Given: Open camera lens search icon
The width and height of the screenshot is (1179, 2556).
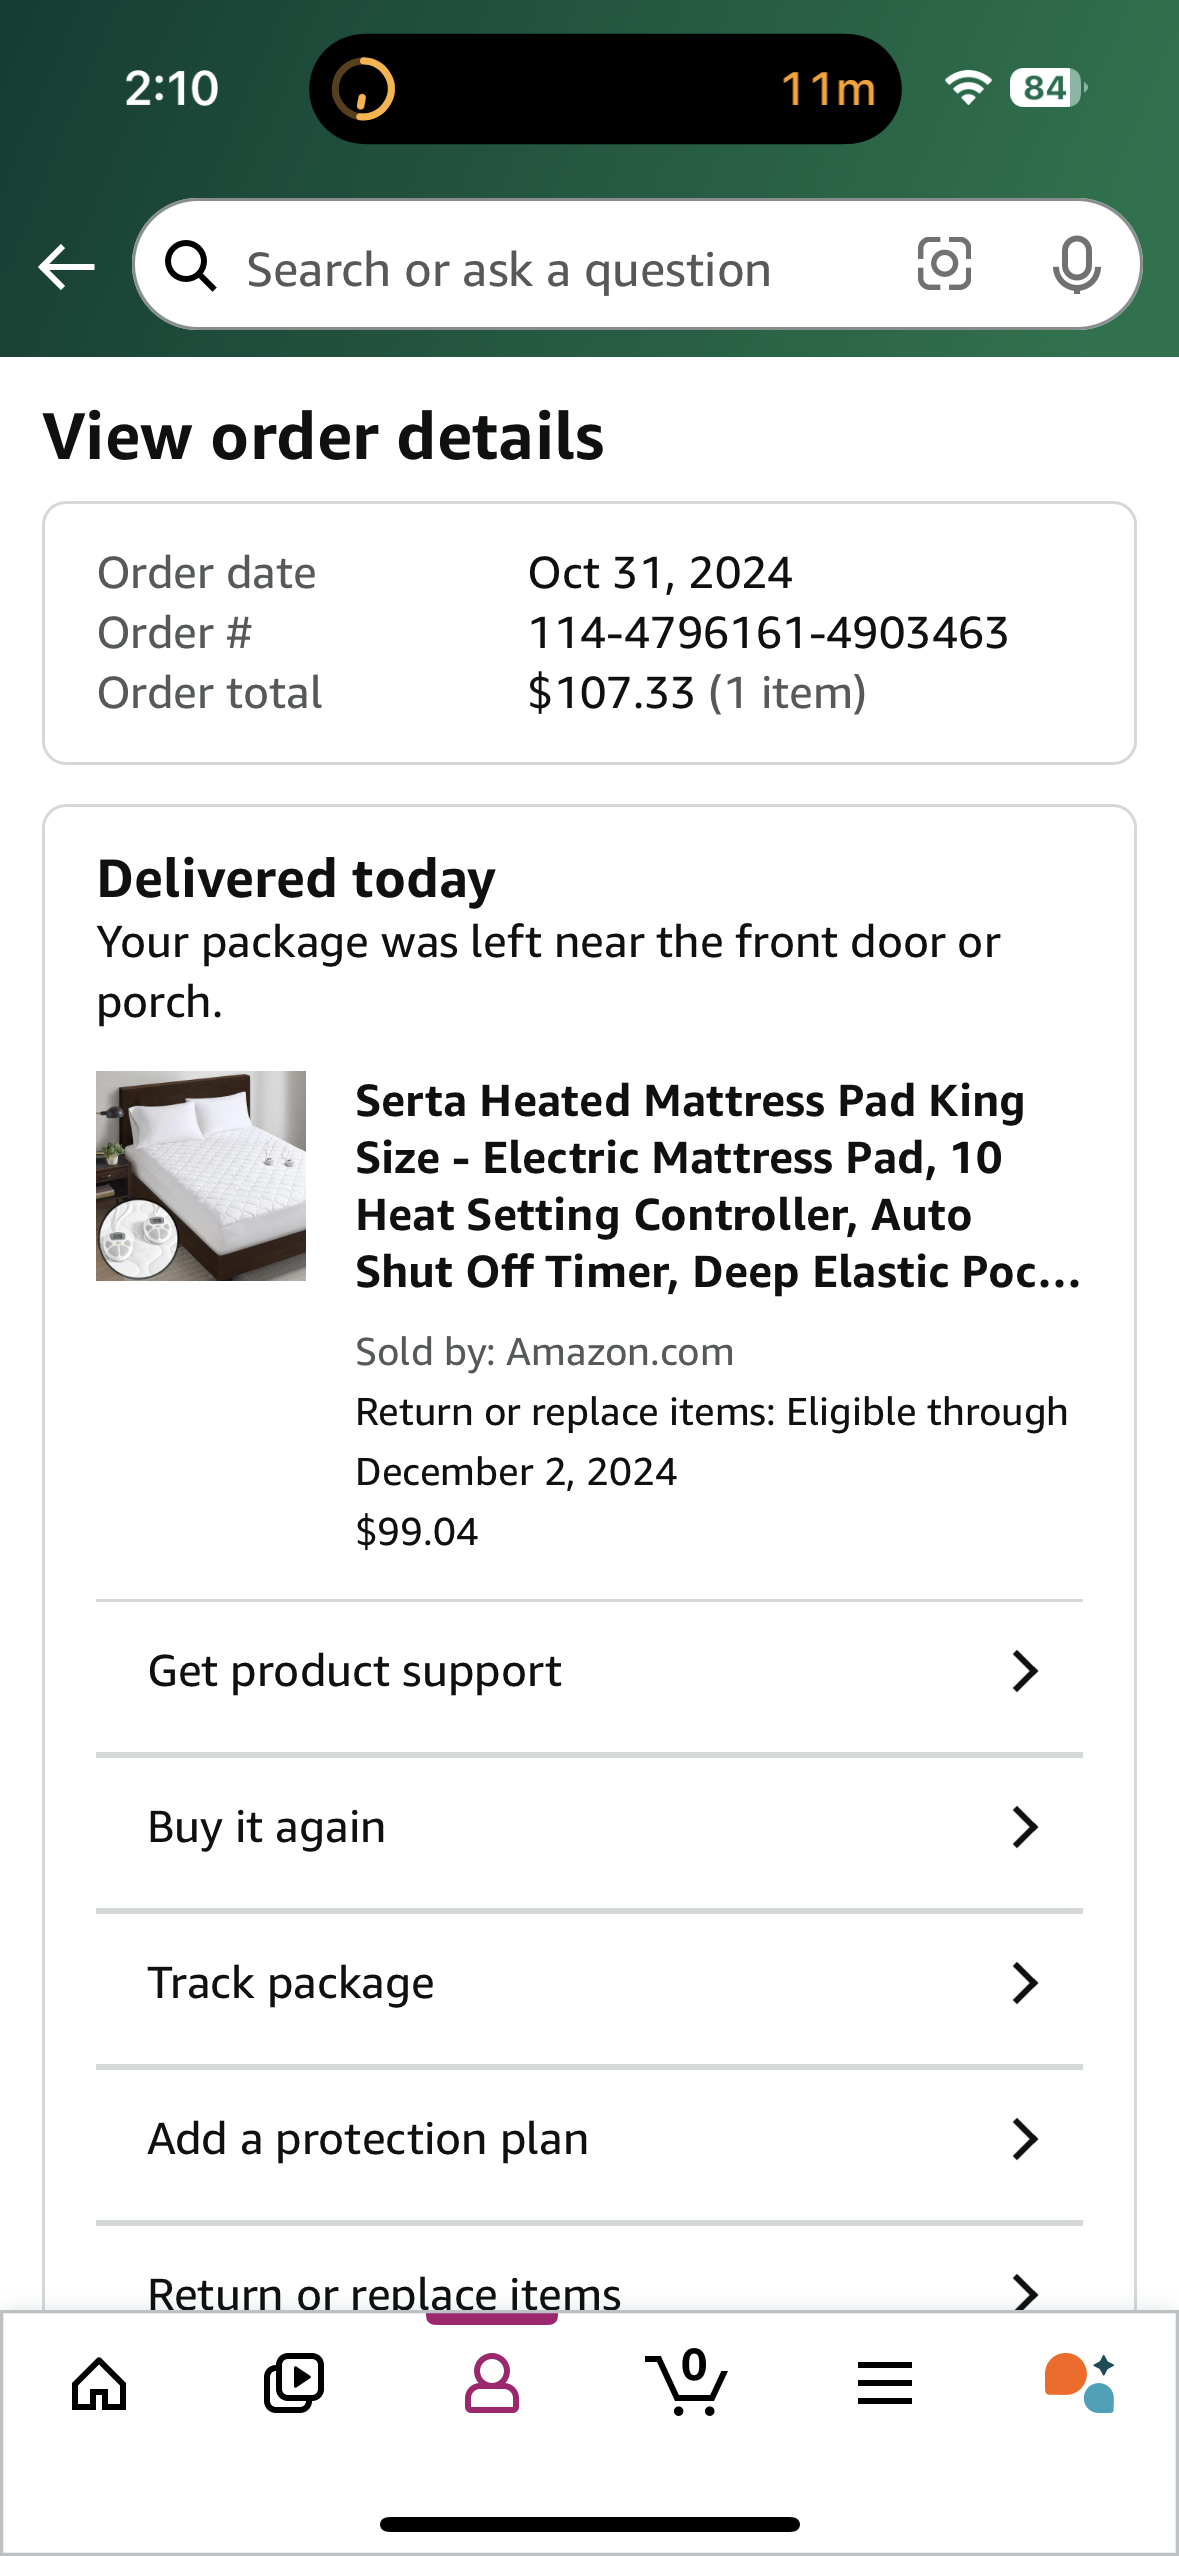Looking at the screenshot, I should pyautogui.click(x=944, y=265).
